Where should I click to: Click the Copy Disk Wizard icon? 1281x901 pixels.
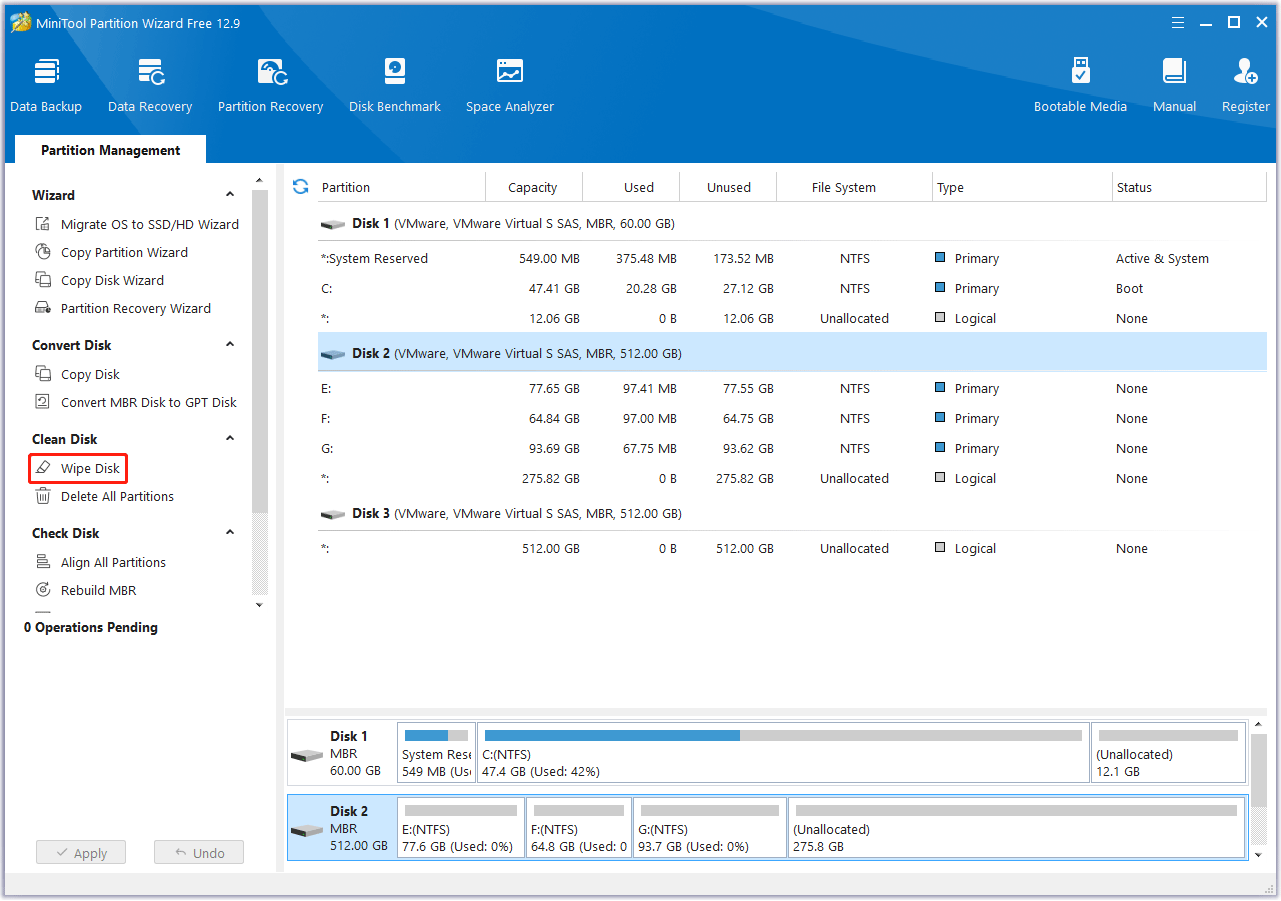point(43,280)
